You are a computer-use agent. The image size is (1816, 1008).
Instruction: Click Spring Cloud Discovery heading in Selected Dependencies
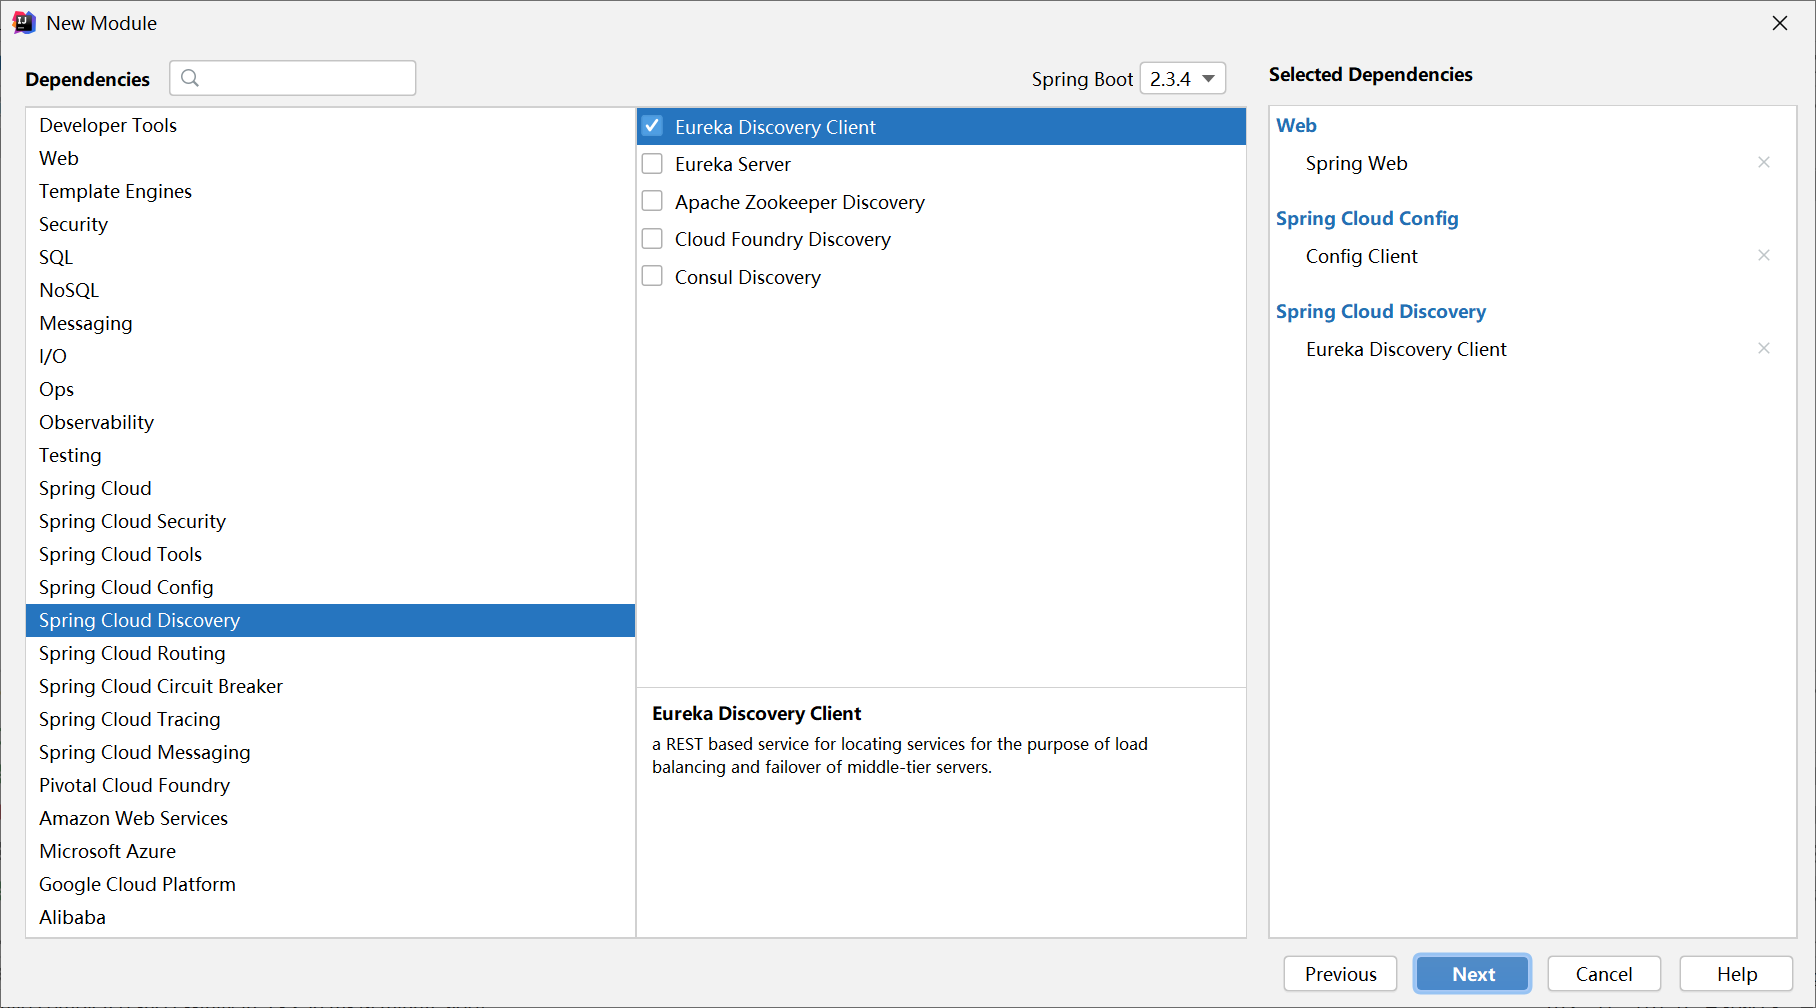[1381, 311]
